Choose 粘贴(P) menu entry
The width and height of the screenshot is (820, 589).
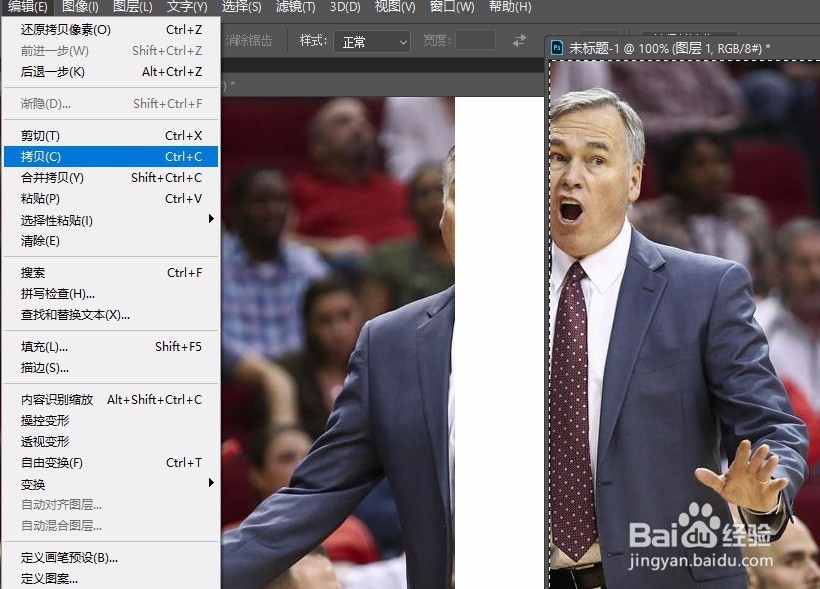point(111,199)
